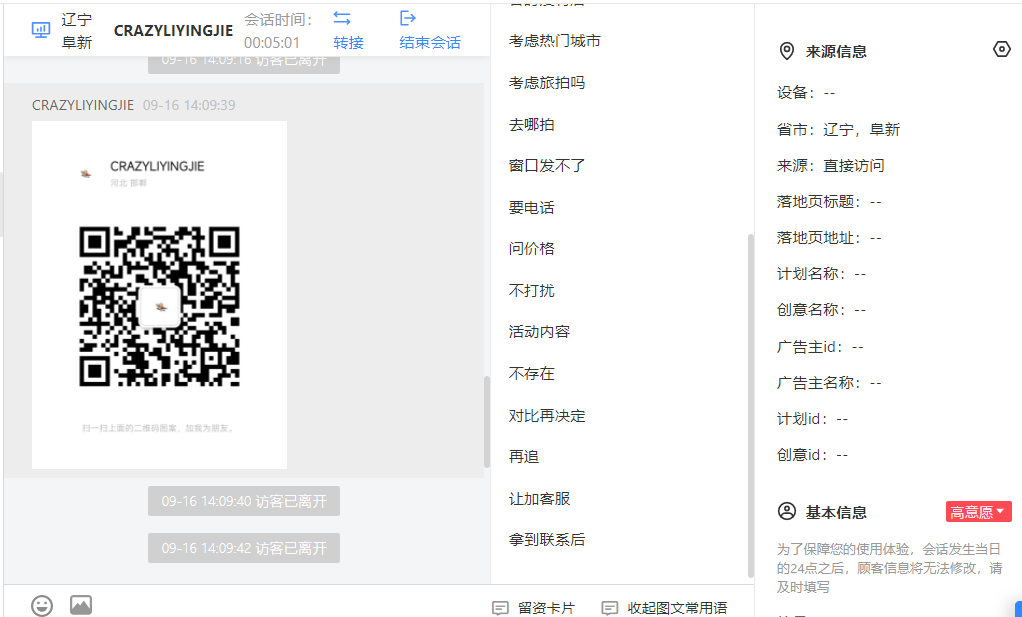Click the 留资卡片 card icon
The image size is (1022, 617).
click(501, 608)
